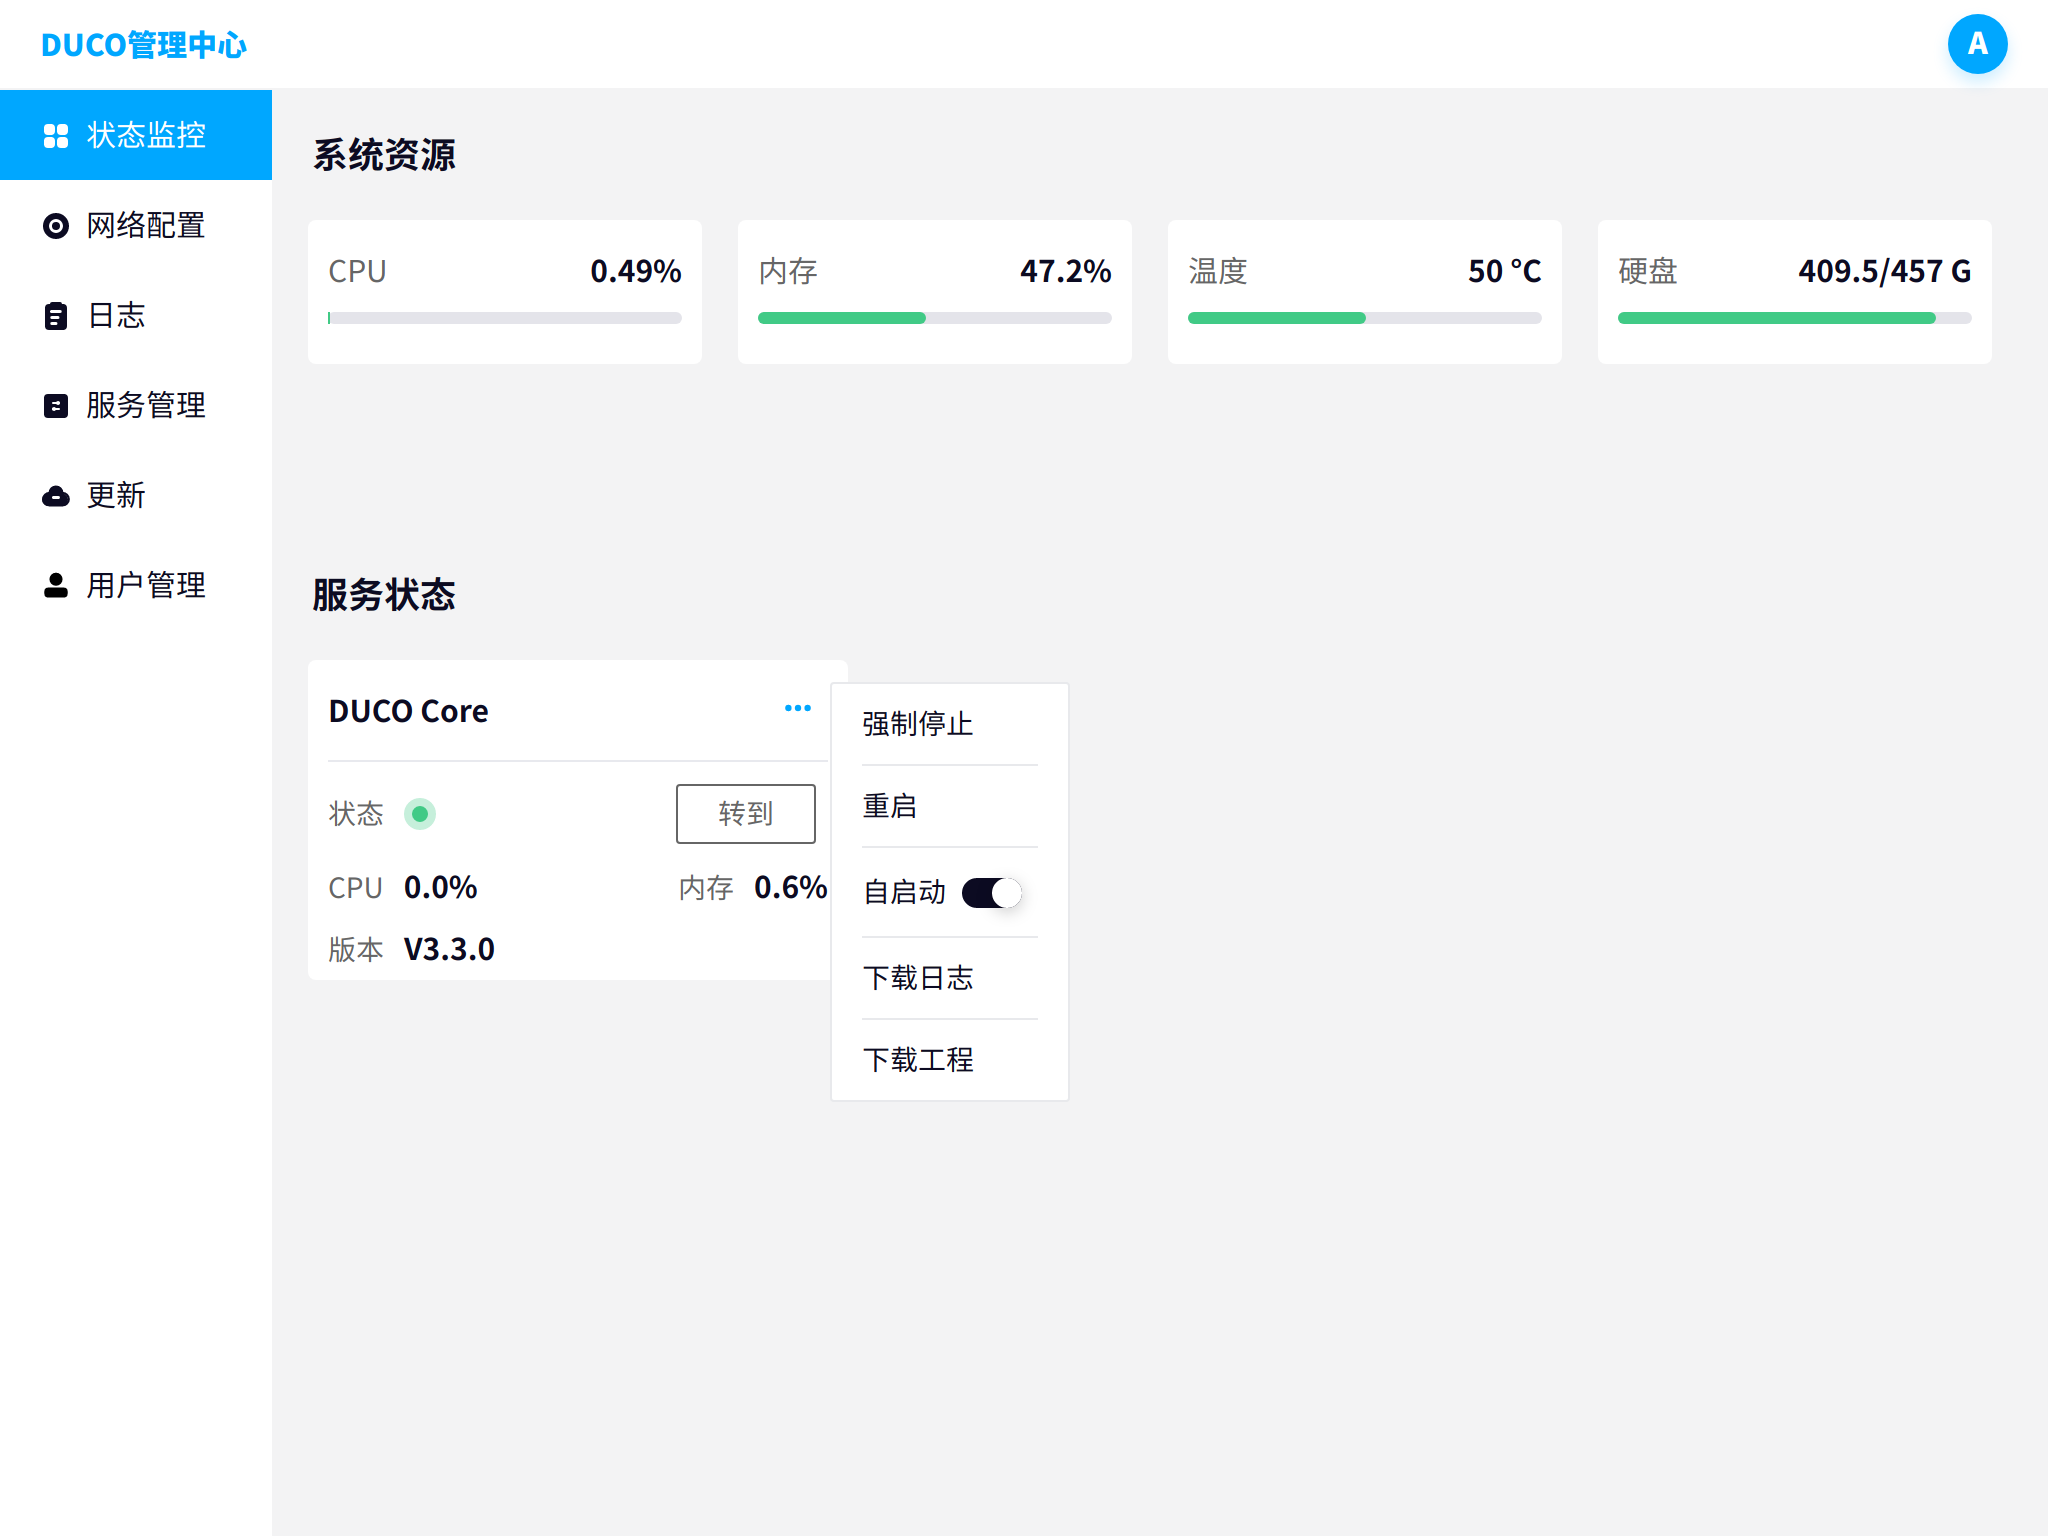This screenshot has height=1536, width=2048.
Task: Click the user management person icon
Action: (x=56, y=586)
